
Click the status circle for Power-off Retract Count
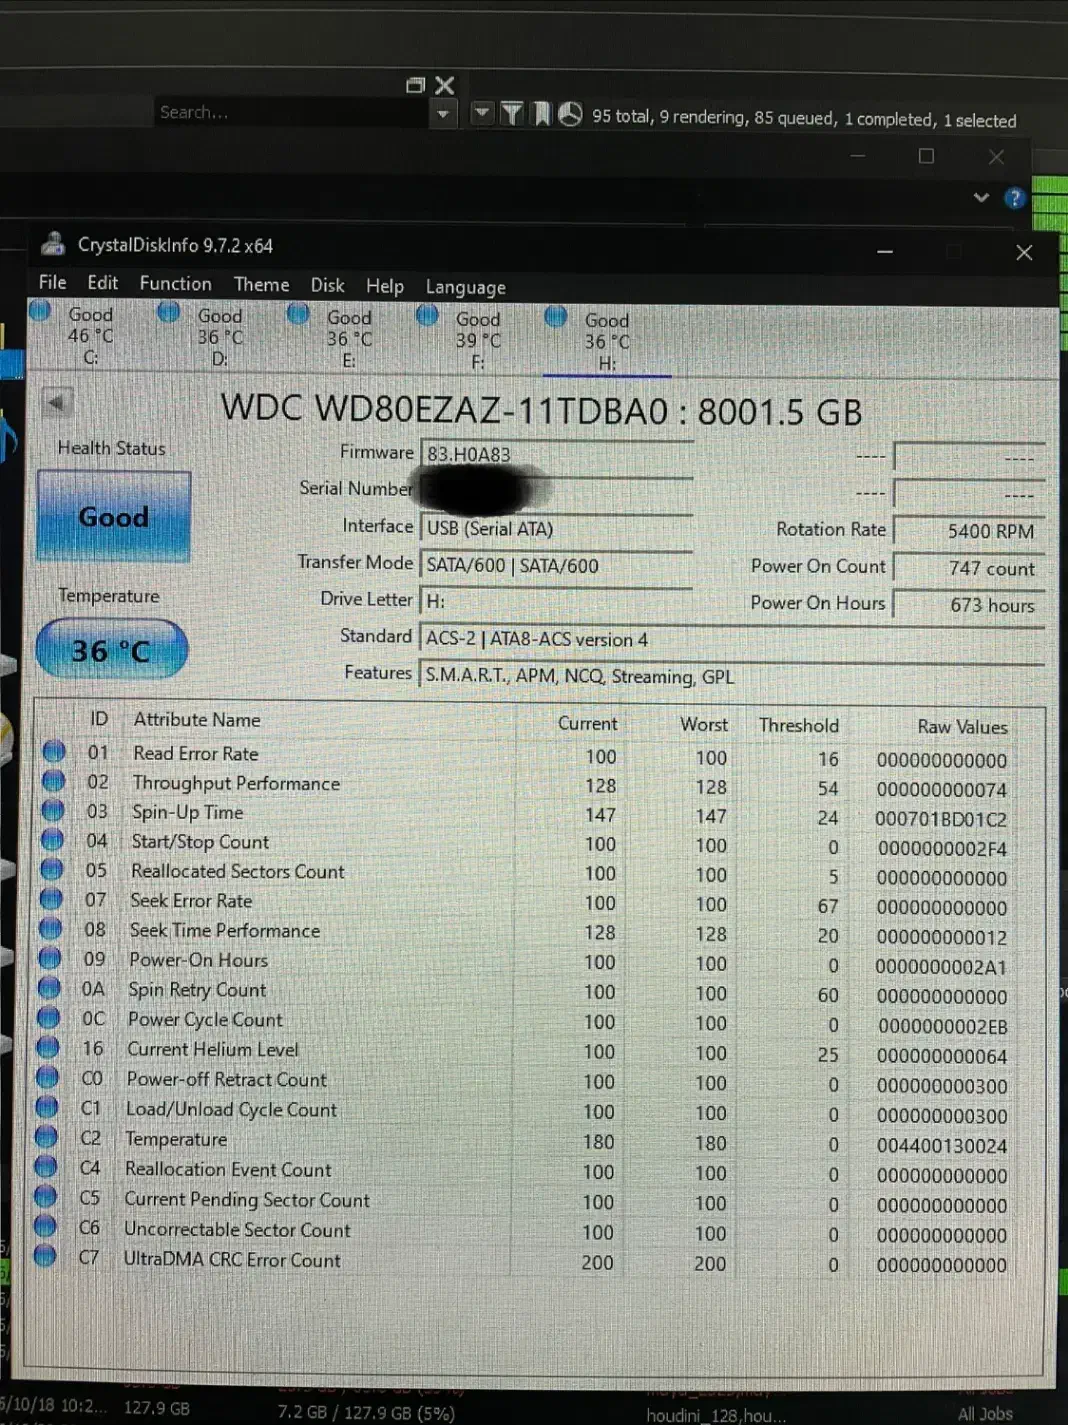47,1077
